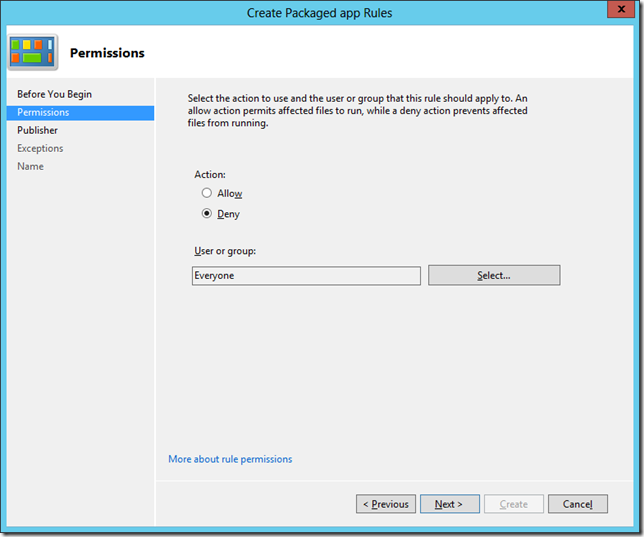Screen dimensions: 644x537
Task: Select the Permissions step in the sidebar
Action: pos(43,112)
